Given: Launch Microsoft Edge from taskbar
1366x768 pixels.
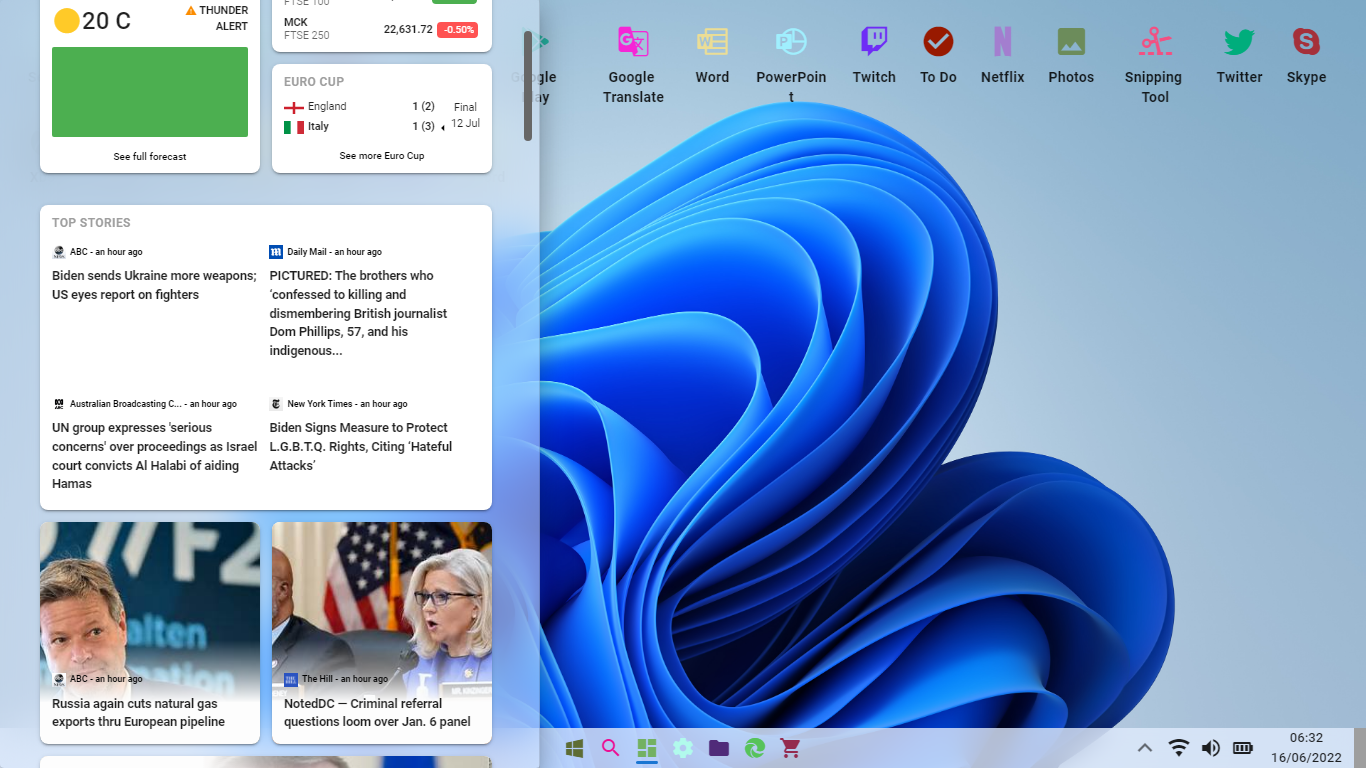Looking at the screenshot, I should point(755,748).
